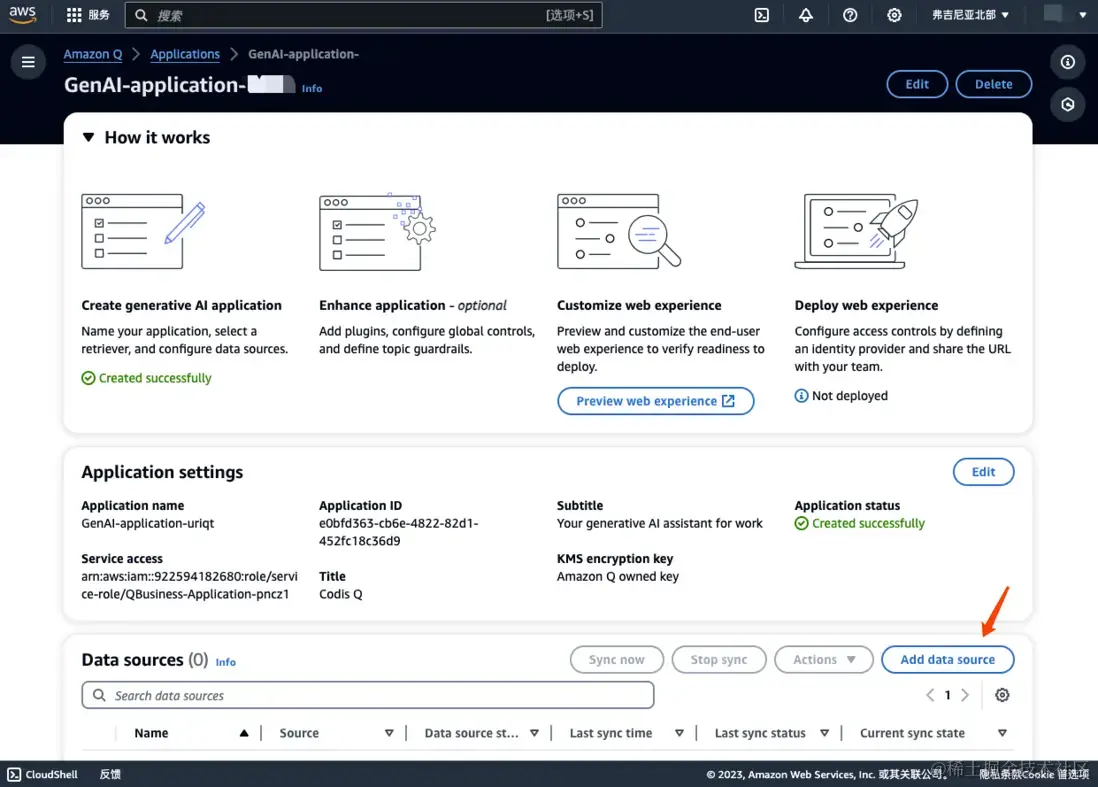
Task: Click the Search data sources field
Action: (x=368, y=695)
